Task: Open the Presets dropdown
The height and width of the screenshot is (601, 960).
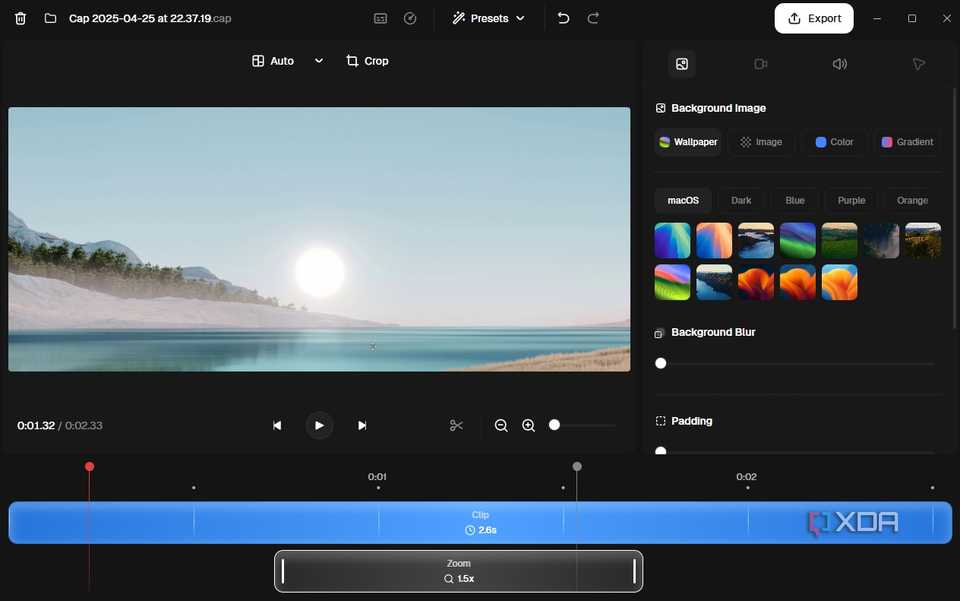Action: [x=488, y=18]
